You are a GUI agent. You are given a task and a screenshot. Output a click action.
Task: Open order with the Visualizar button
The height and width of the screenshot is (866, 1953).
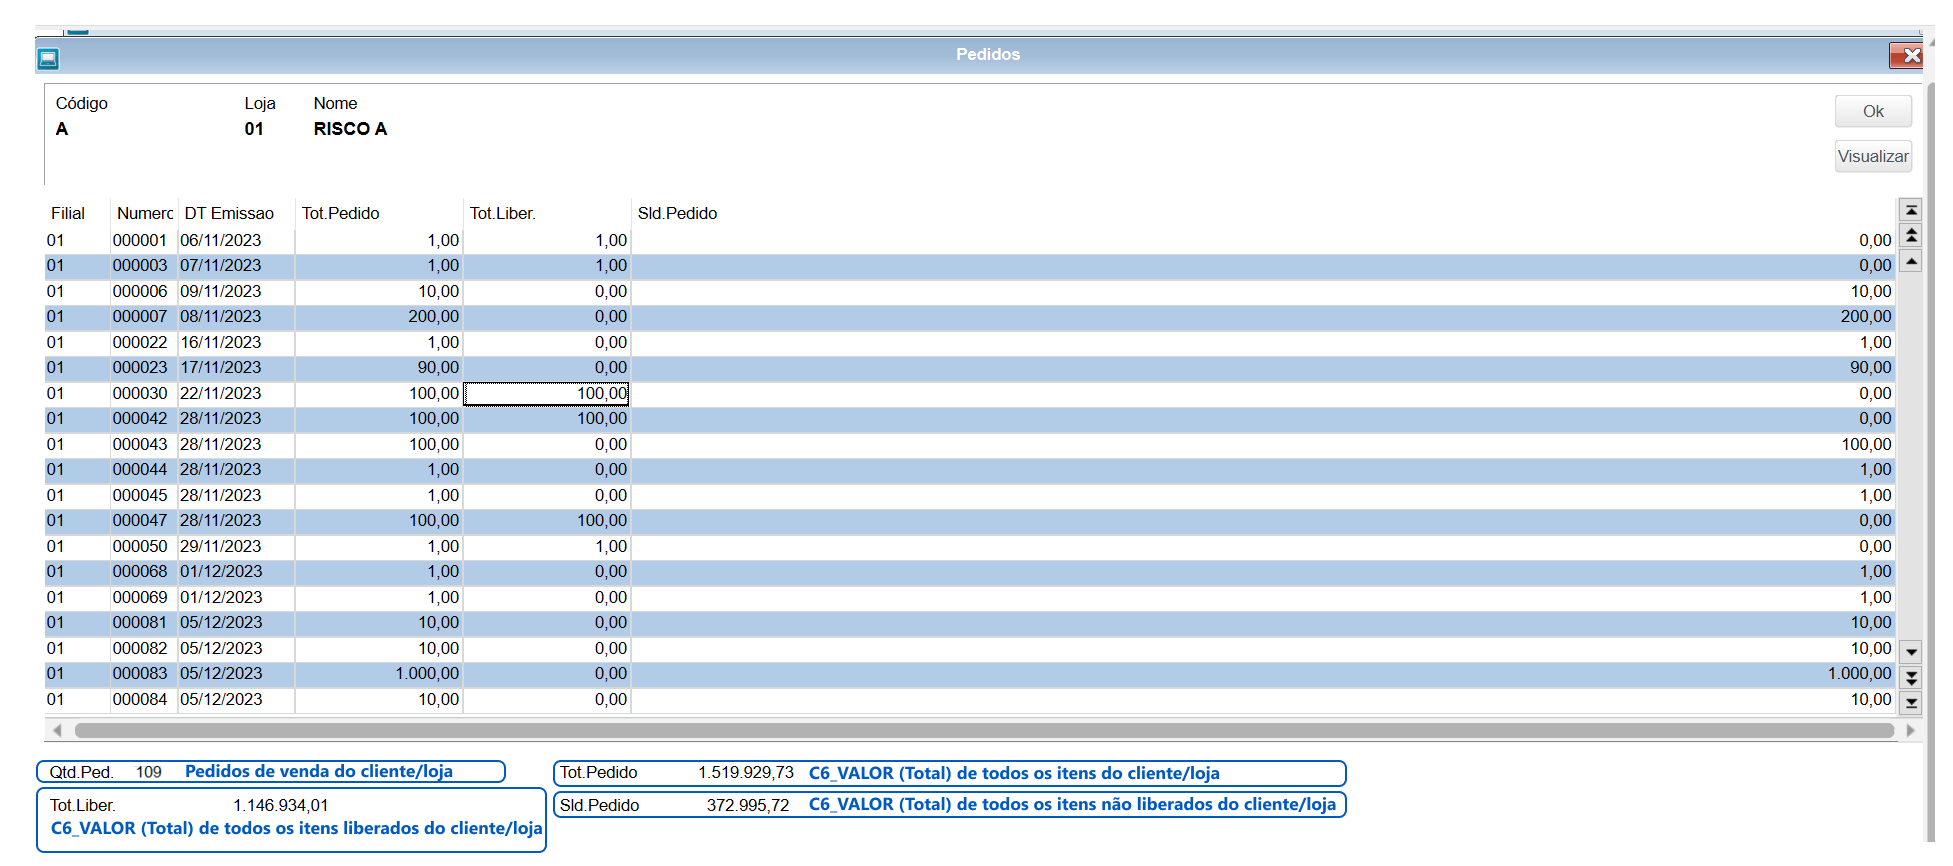(x=1873, y=156)
